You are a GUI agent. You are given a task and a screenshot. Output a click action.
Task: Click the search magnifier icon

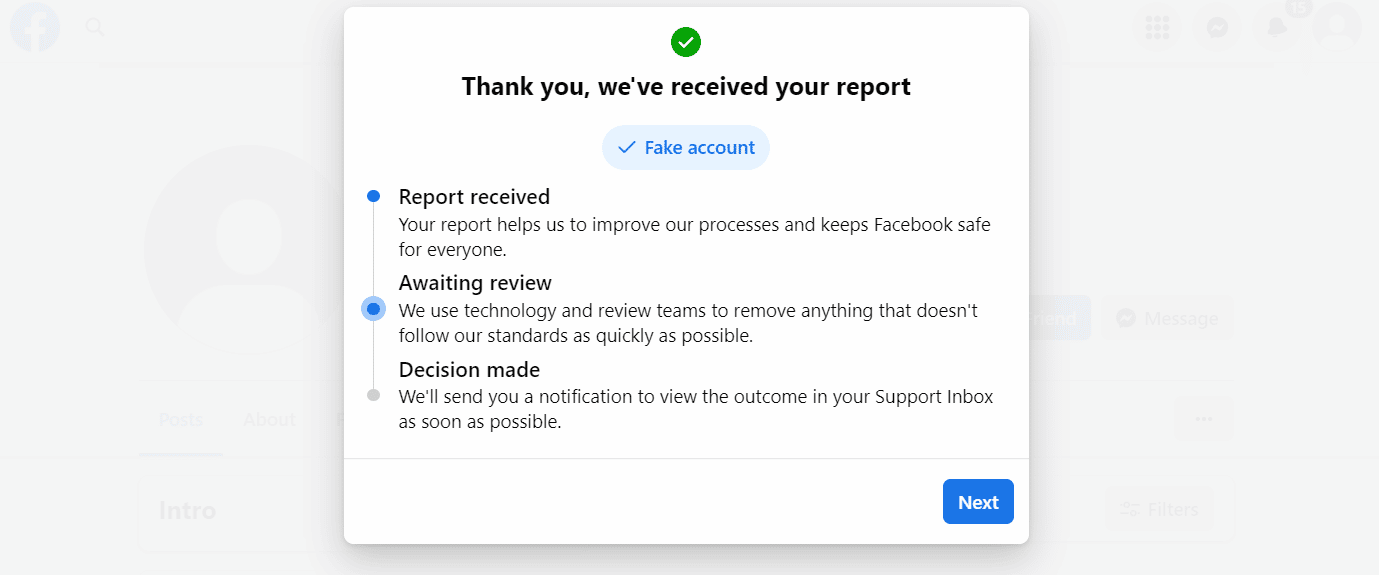[95, 27]
